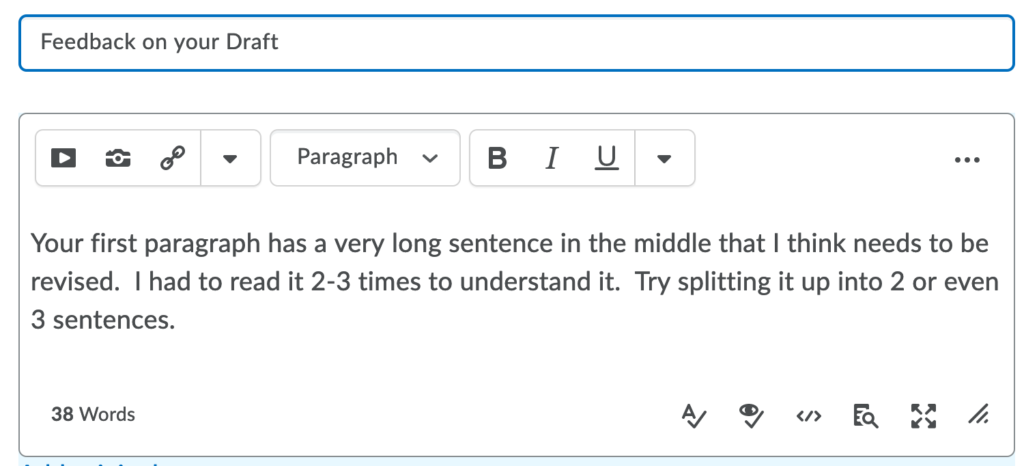
Task: Click the Insert Image camera icon
Action: click(118, 158)
